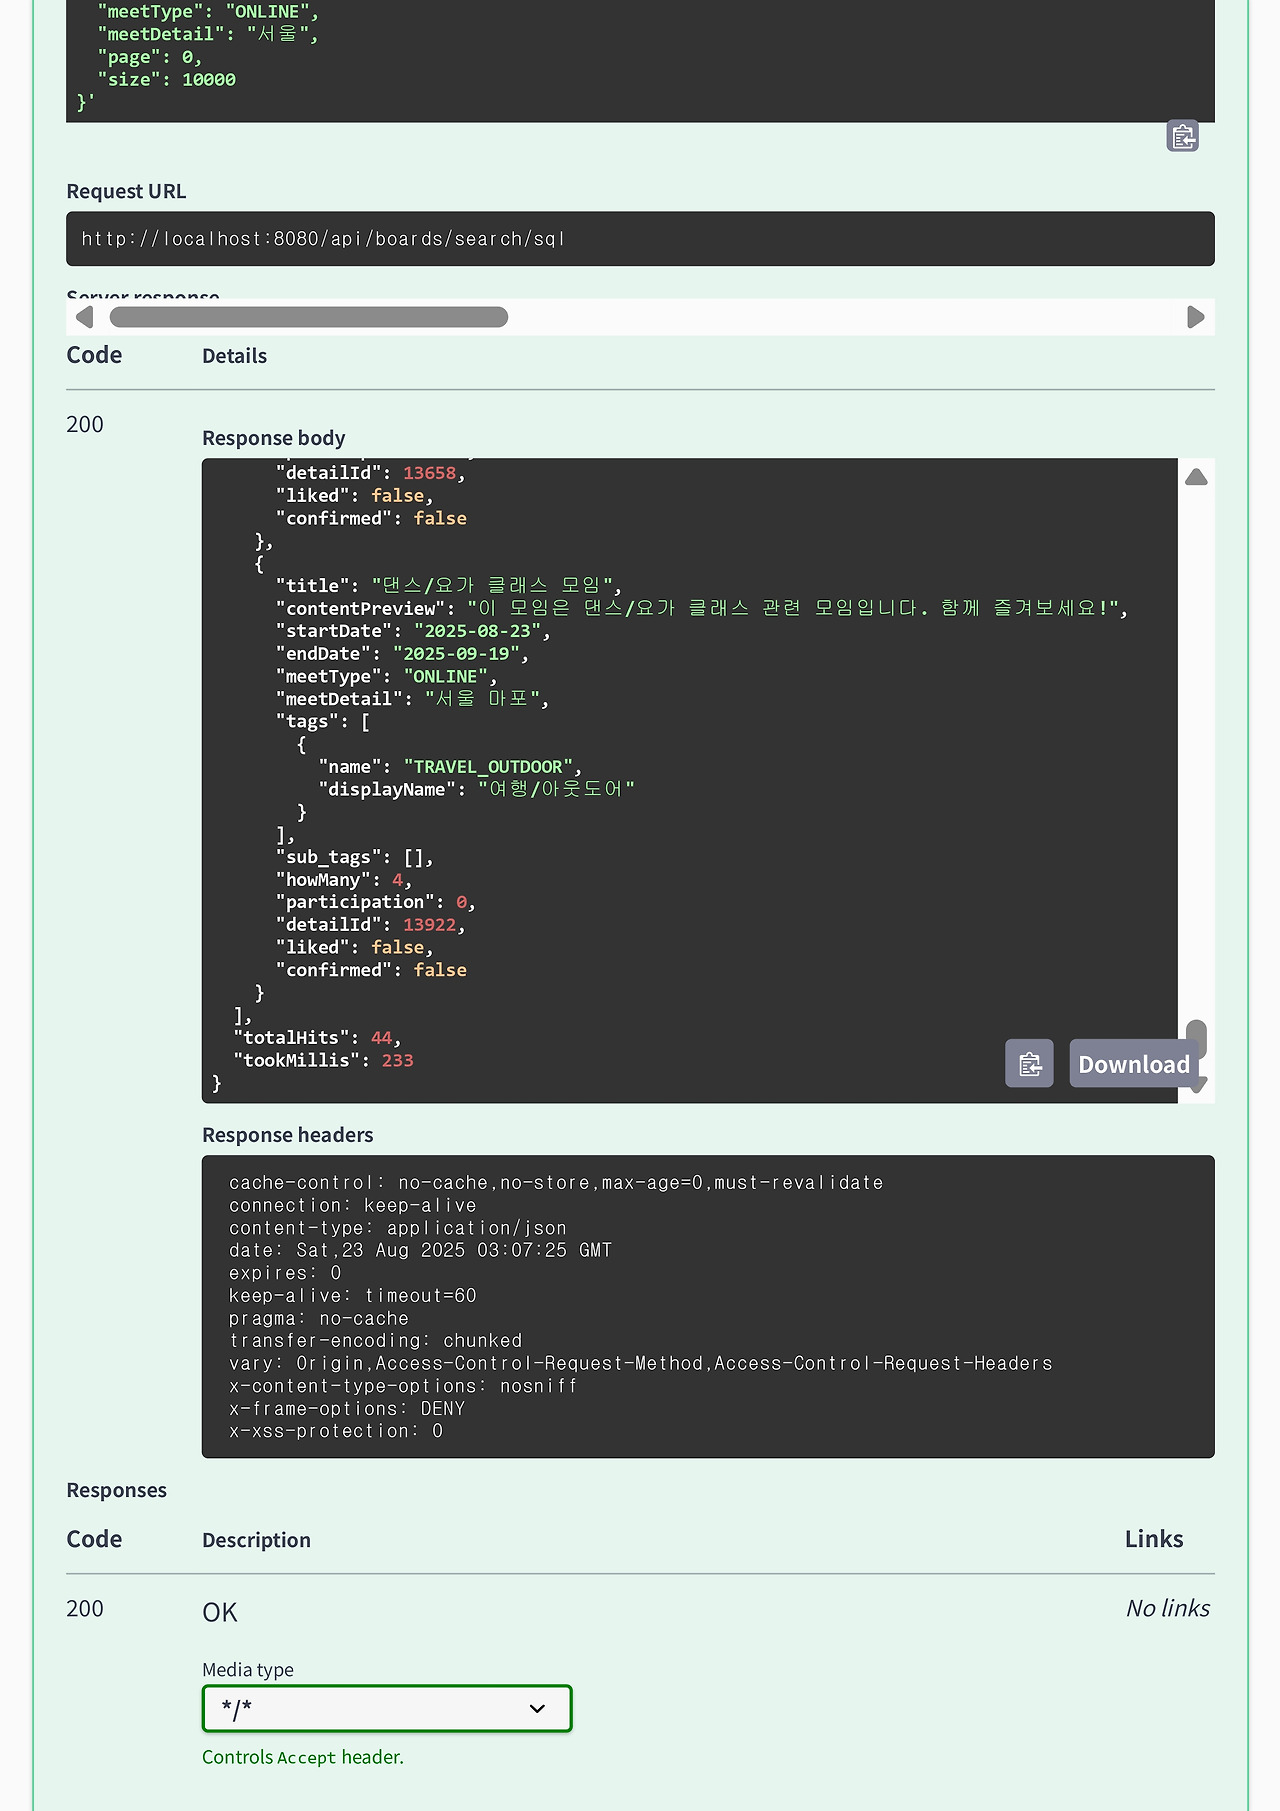
Task: Click the Request URL box
Action: click(x=640, y=239)
